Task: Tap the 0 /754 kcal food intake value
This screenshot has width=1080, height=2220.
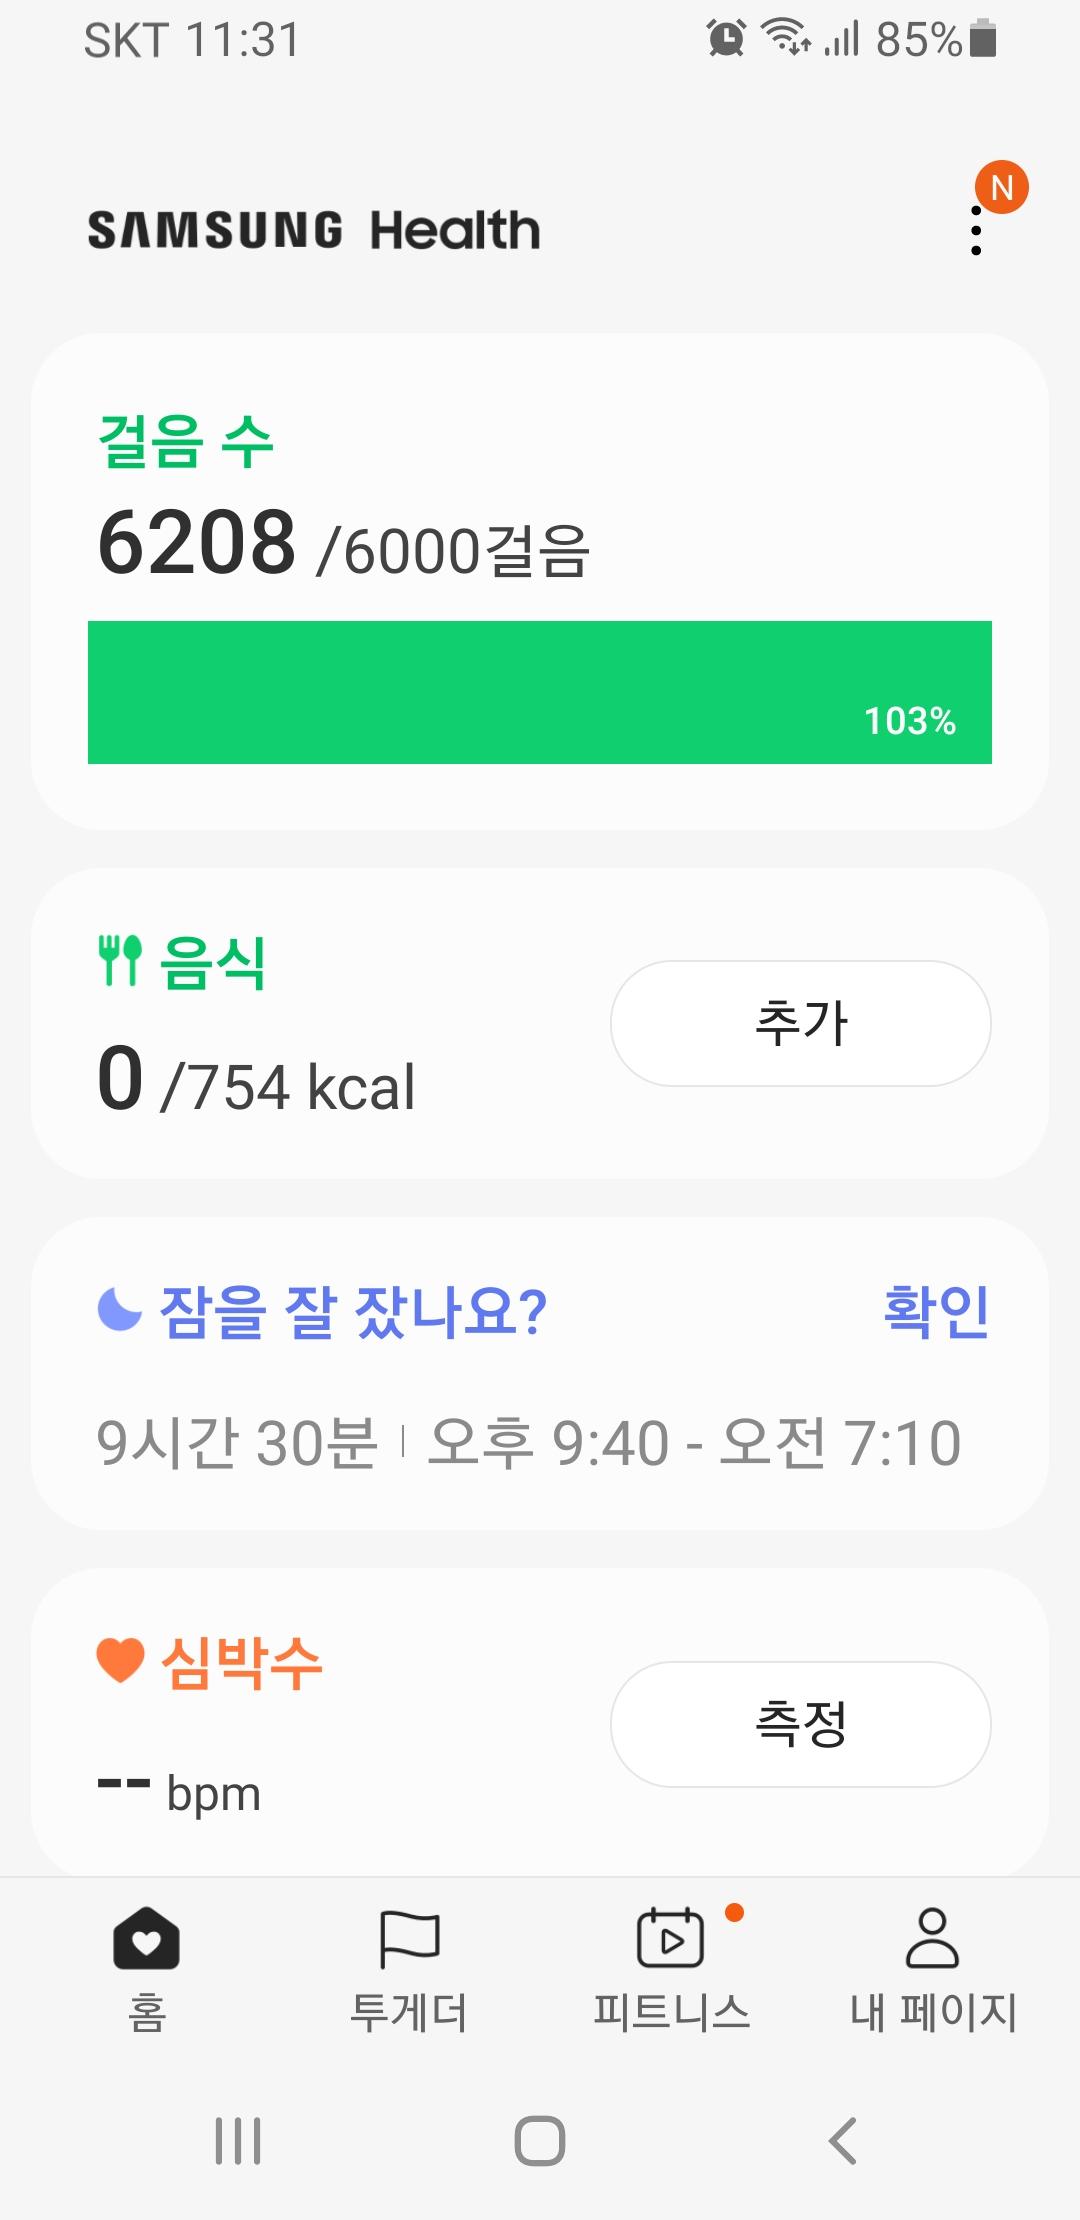Action: coord(256,1081)
